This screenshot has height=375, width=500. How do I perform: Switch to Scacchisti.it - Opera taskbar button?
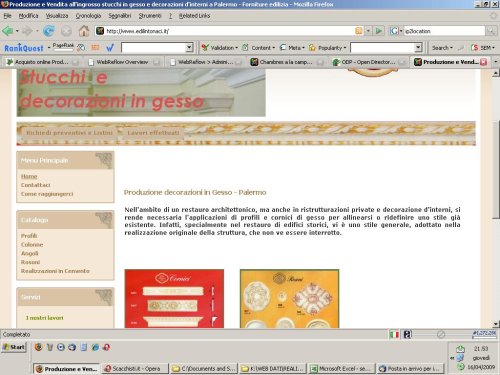click(135, 369)
